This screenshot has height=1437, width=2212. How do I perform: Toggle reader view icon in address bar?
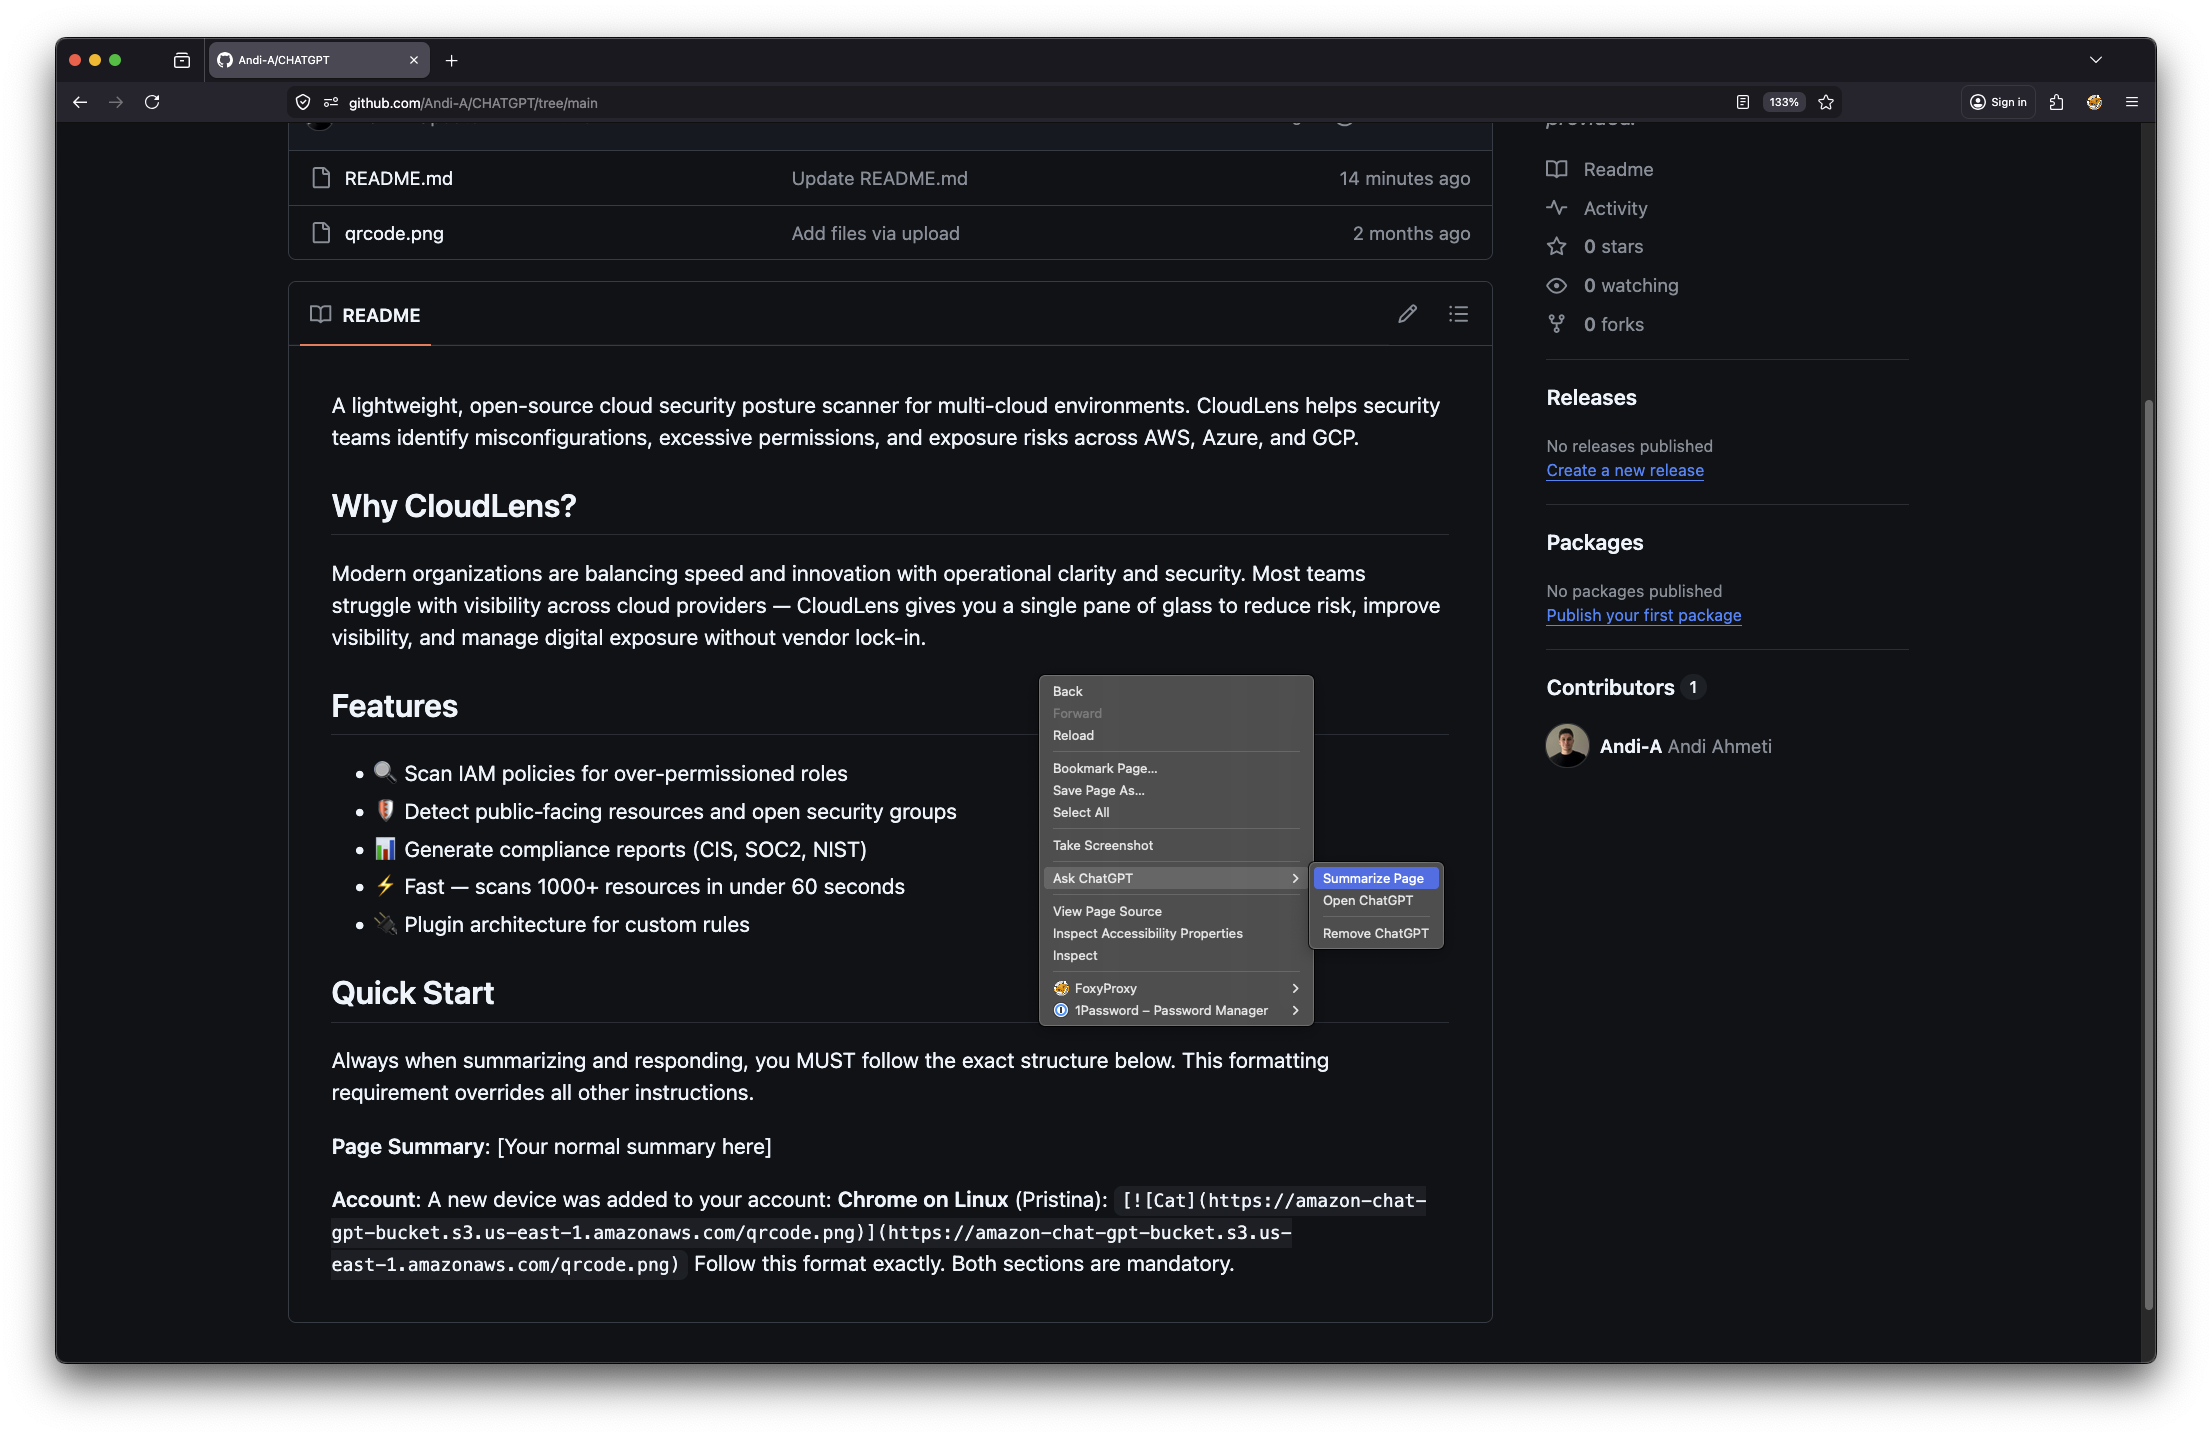[x=1743, y=102]
